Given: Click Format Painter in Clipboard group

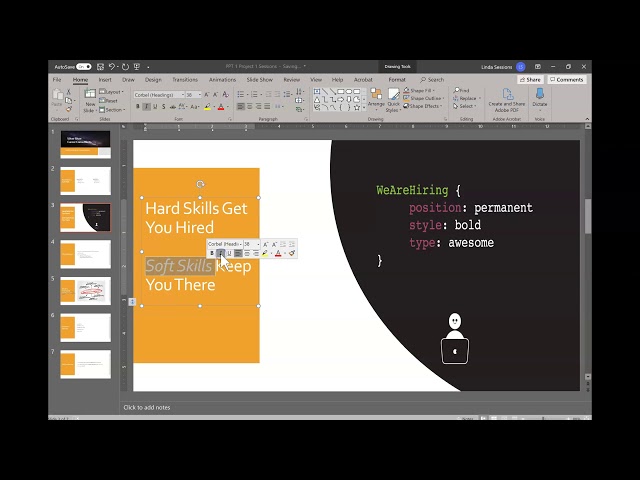Looking at the screenshot, I should pos(69,109).
